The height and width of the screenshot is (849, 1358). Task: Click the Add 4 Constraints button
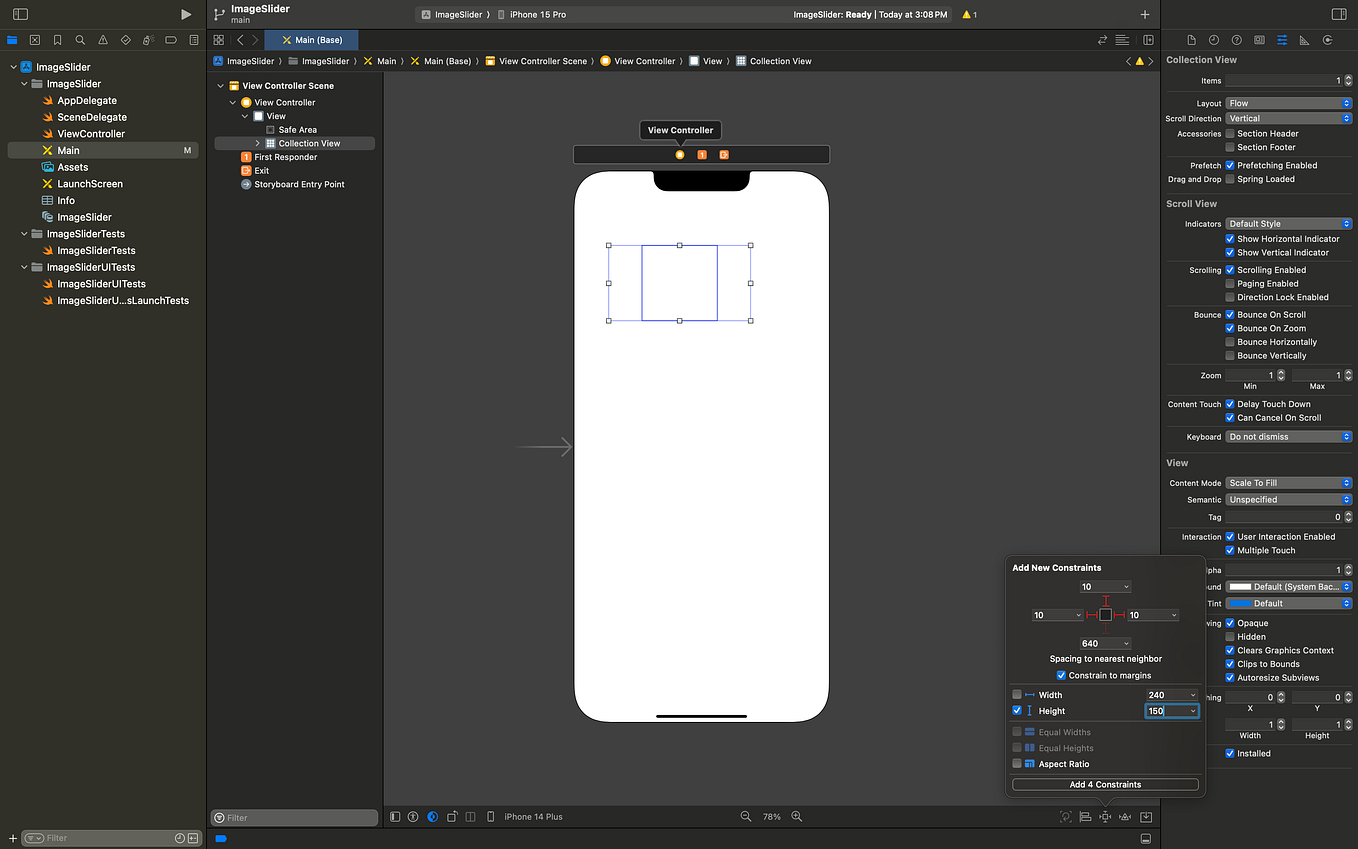click(x=1104, y=784)
